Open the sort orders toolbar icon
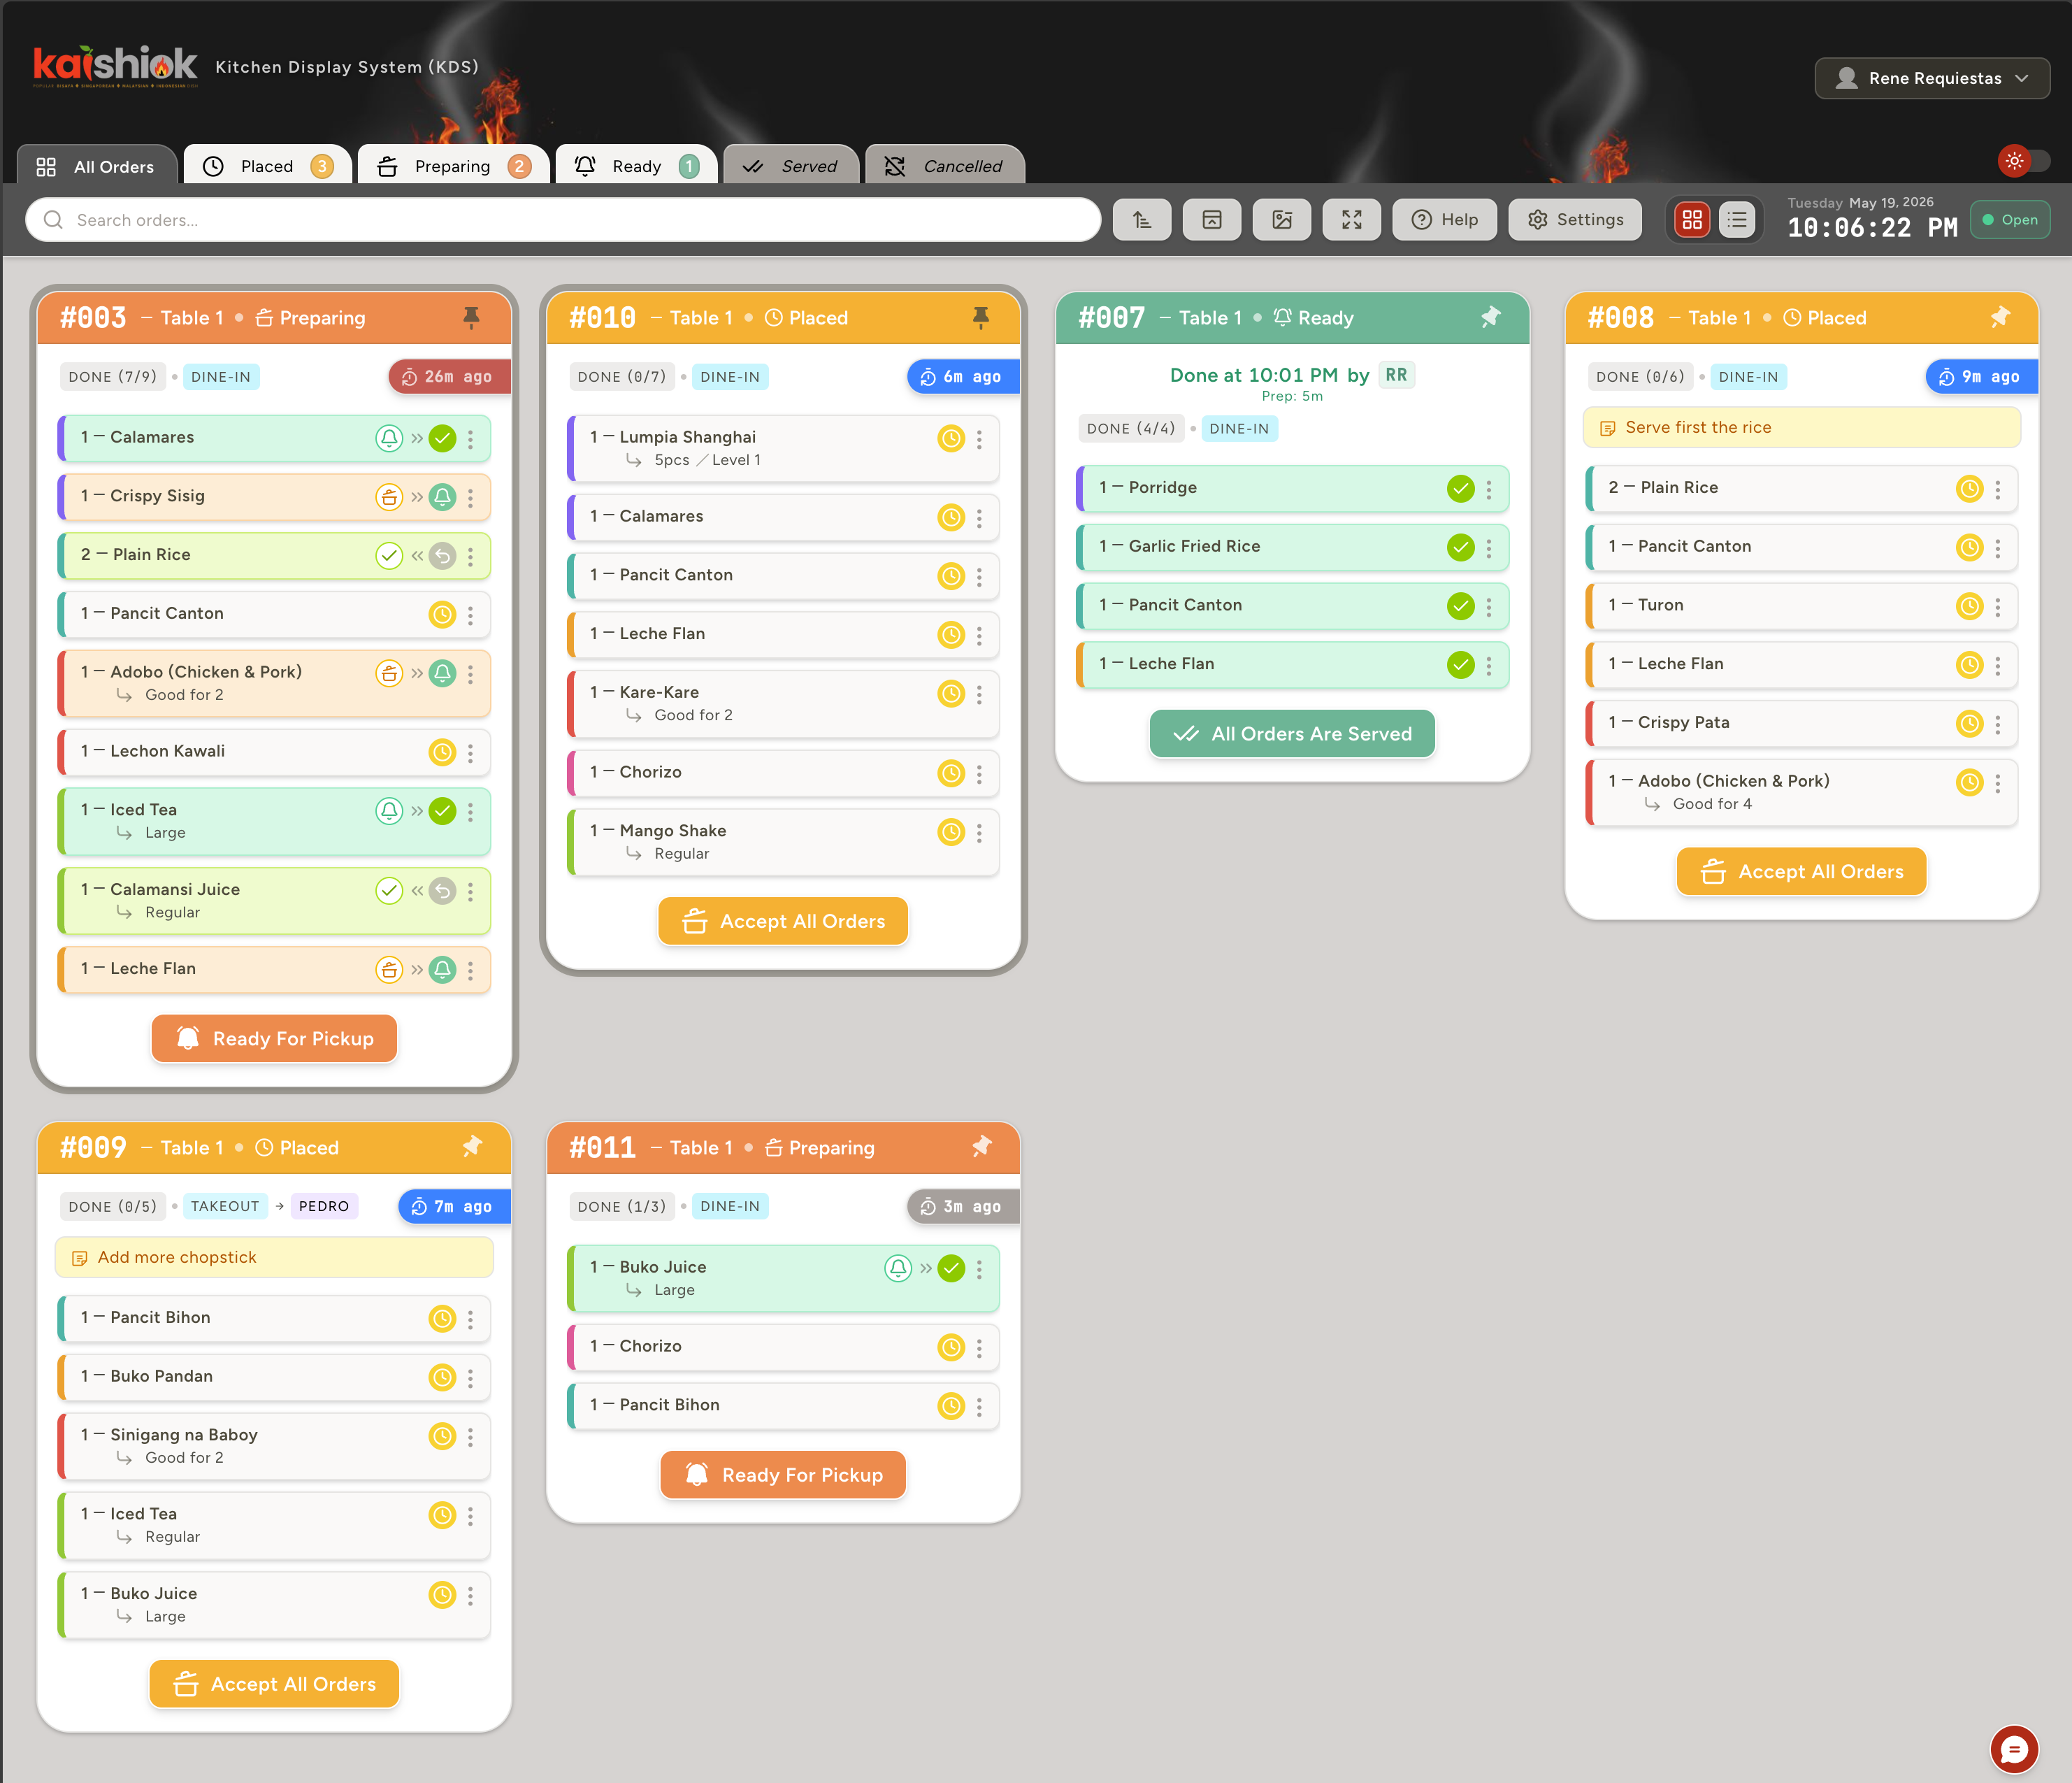This screenshot has height=1783, width=2072. (1142, 220)
